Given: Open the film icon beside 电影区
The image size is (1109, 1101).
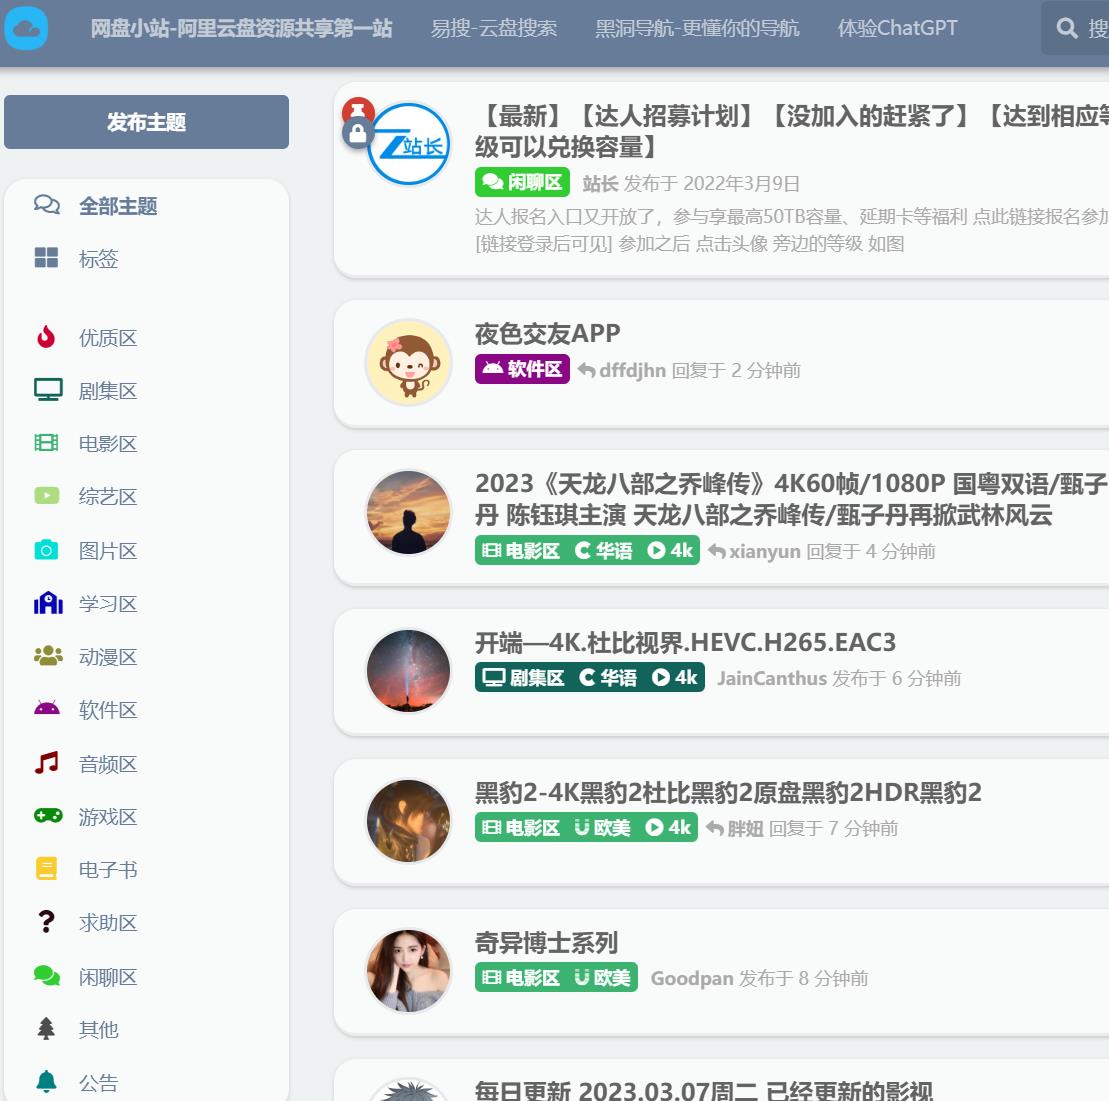Looking at the screenshot, I should coord(46,443).
